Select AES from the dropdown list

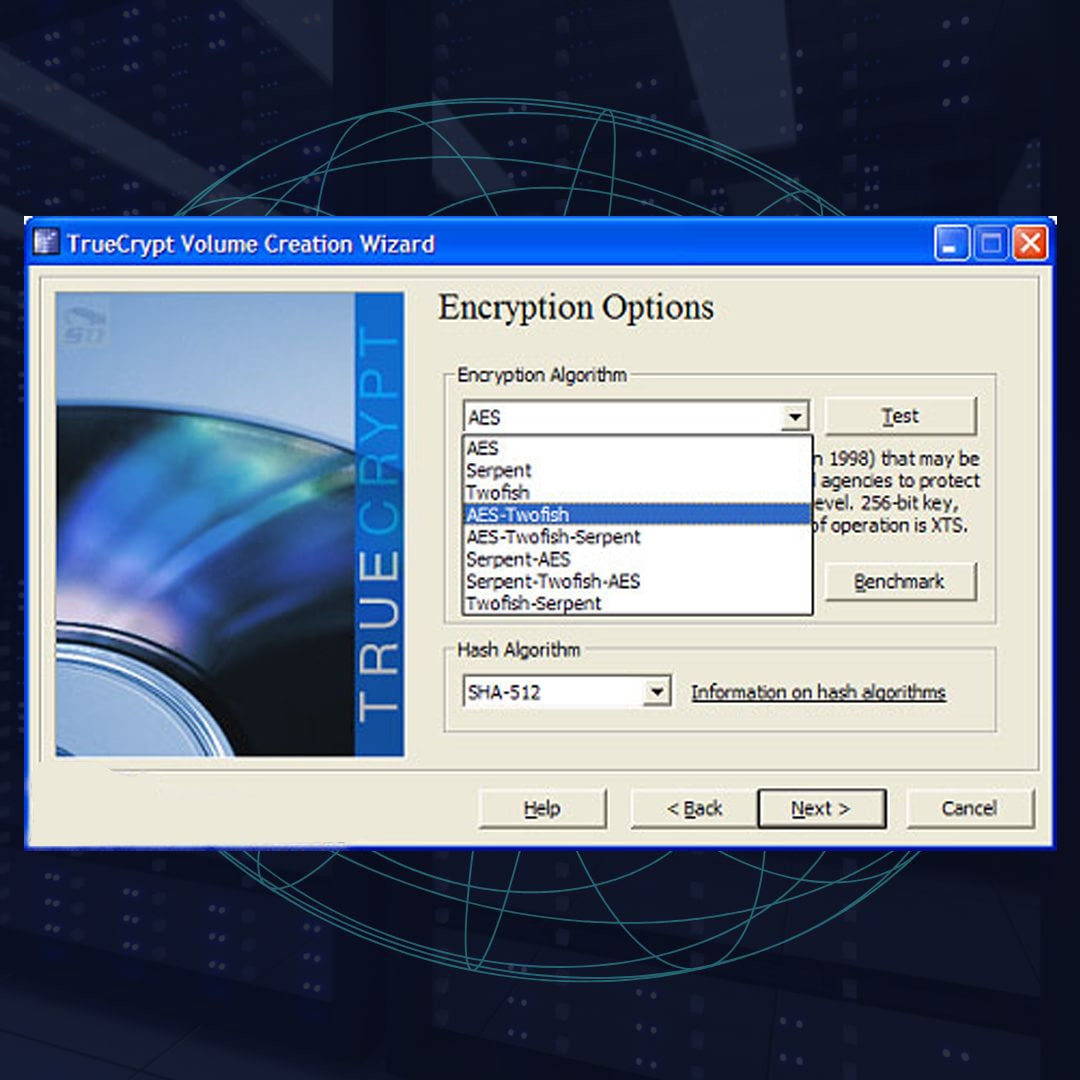click(x=483, y=449)
